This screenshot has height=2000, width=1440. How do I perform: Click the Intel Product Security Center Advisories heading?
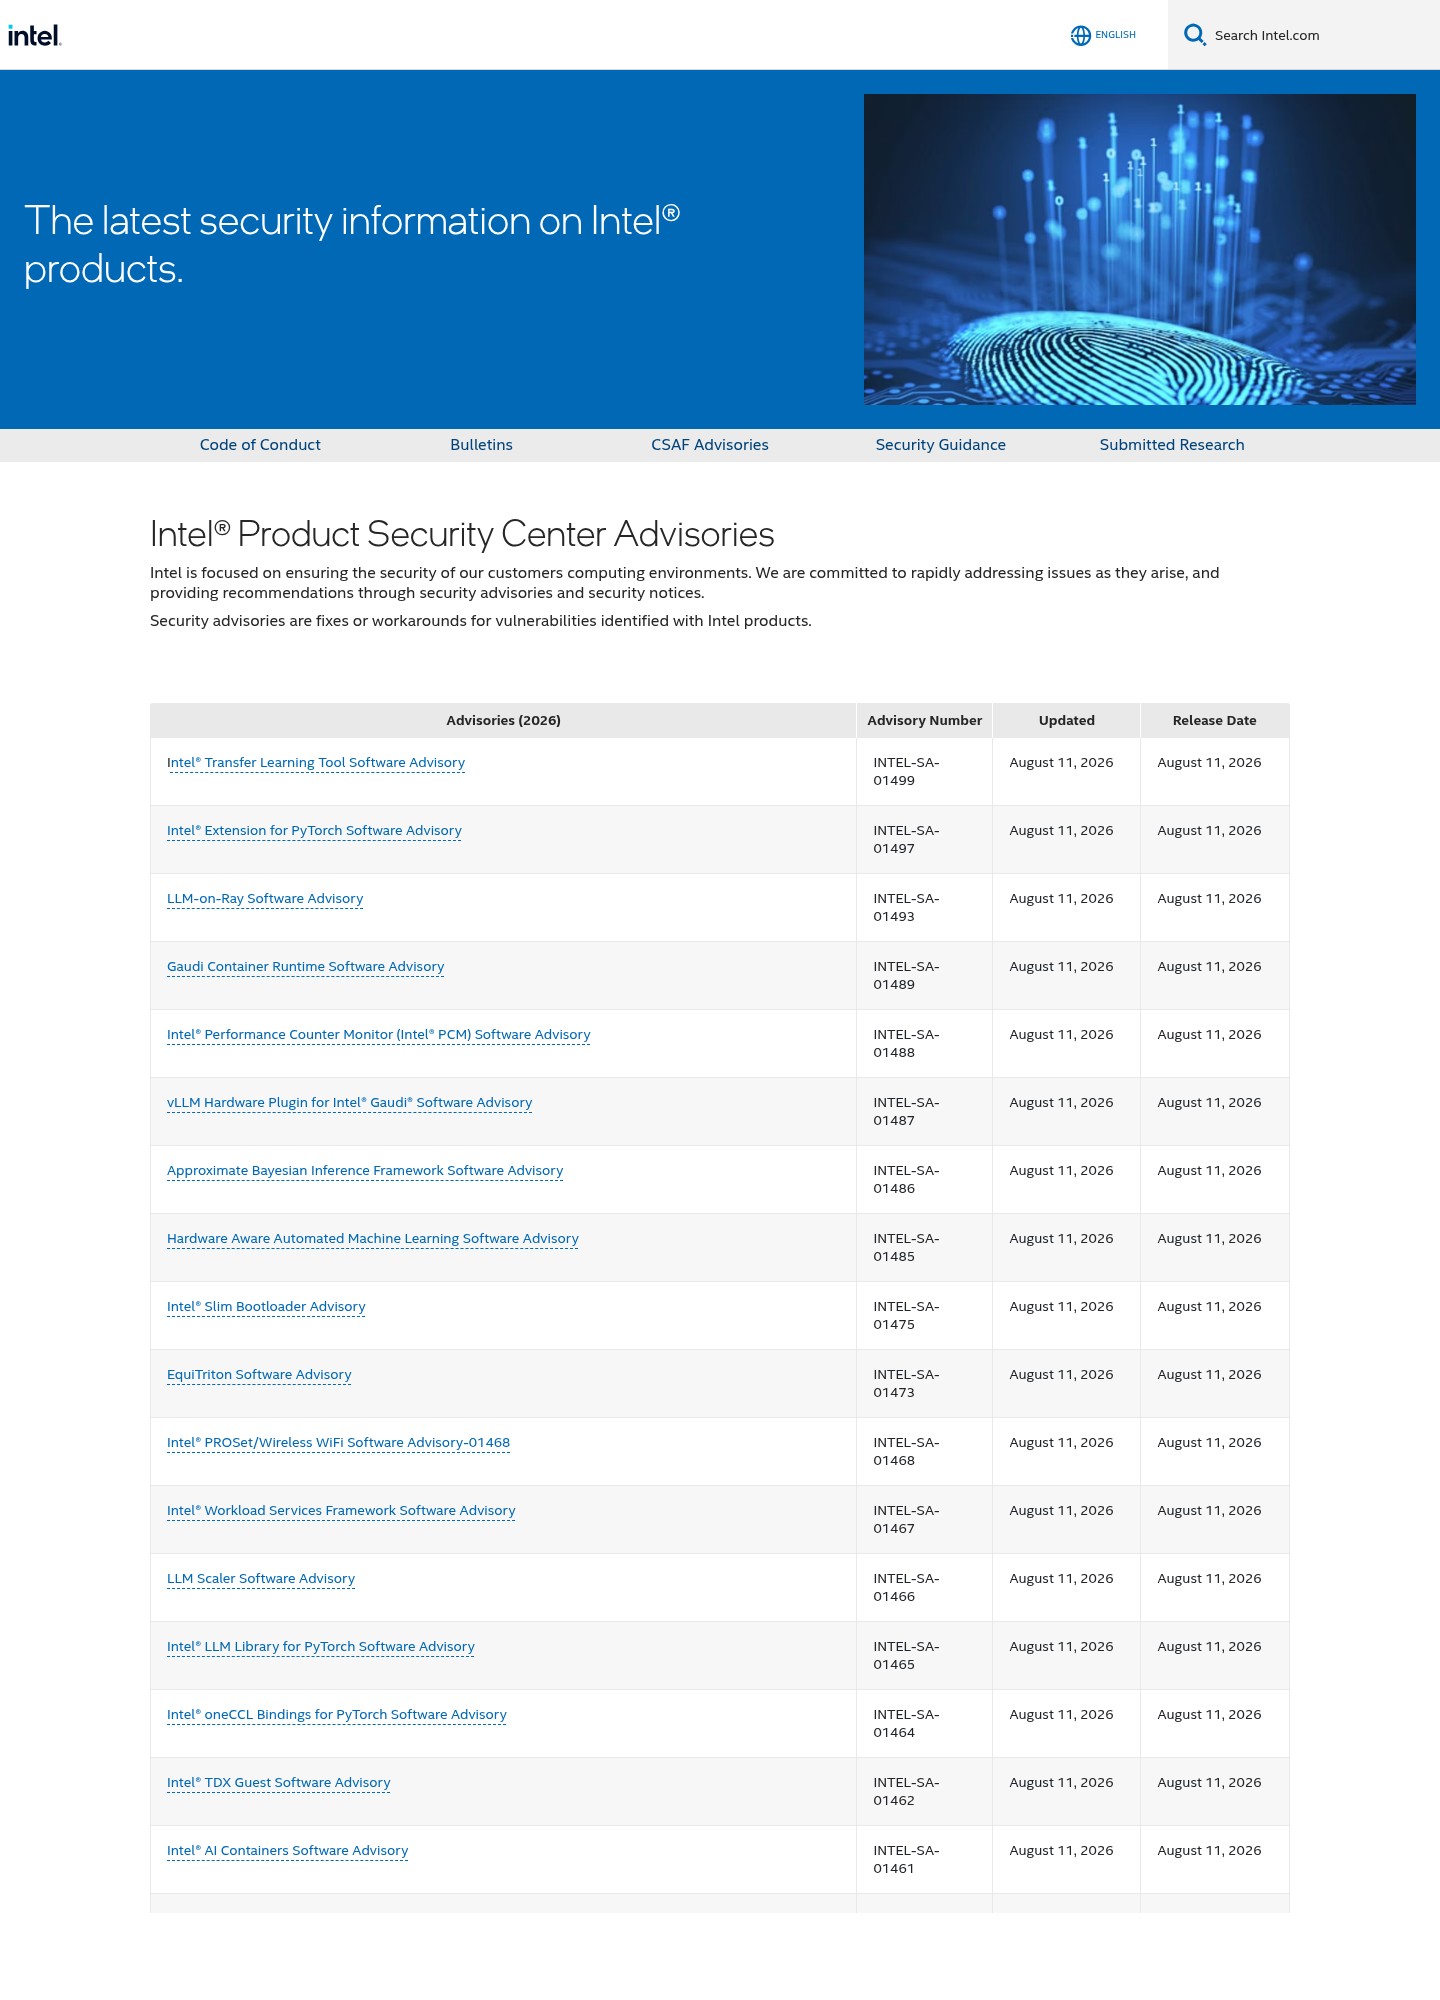click(462, 534)
